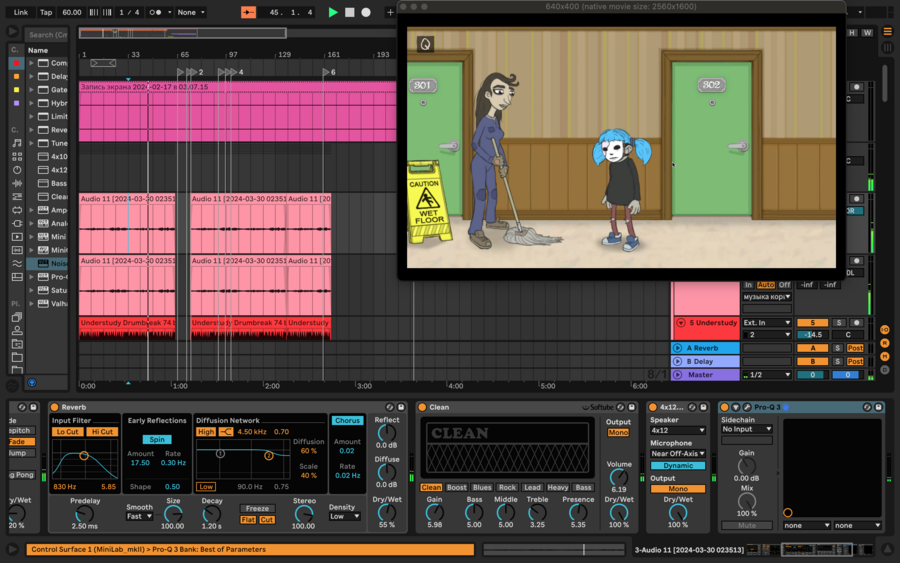
Task: Select the Heavy amp type tab
Action: [x=558, y=487]
